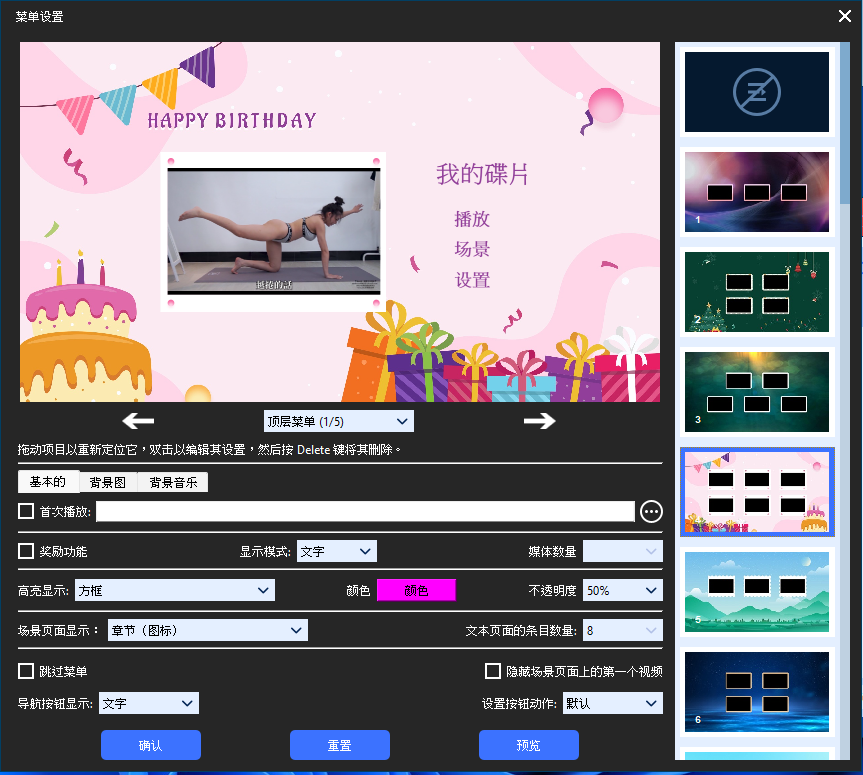
Task: Select template 5 with green mountains
Action: coord(757,591)
